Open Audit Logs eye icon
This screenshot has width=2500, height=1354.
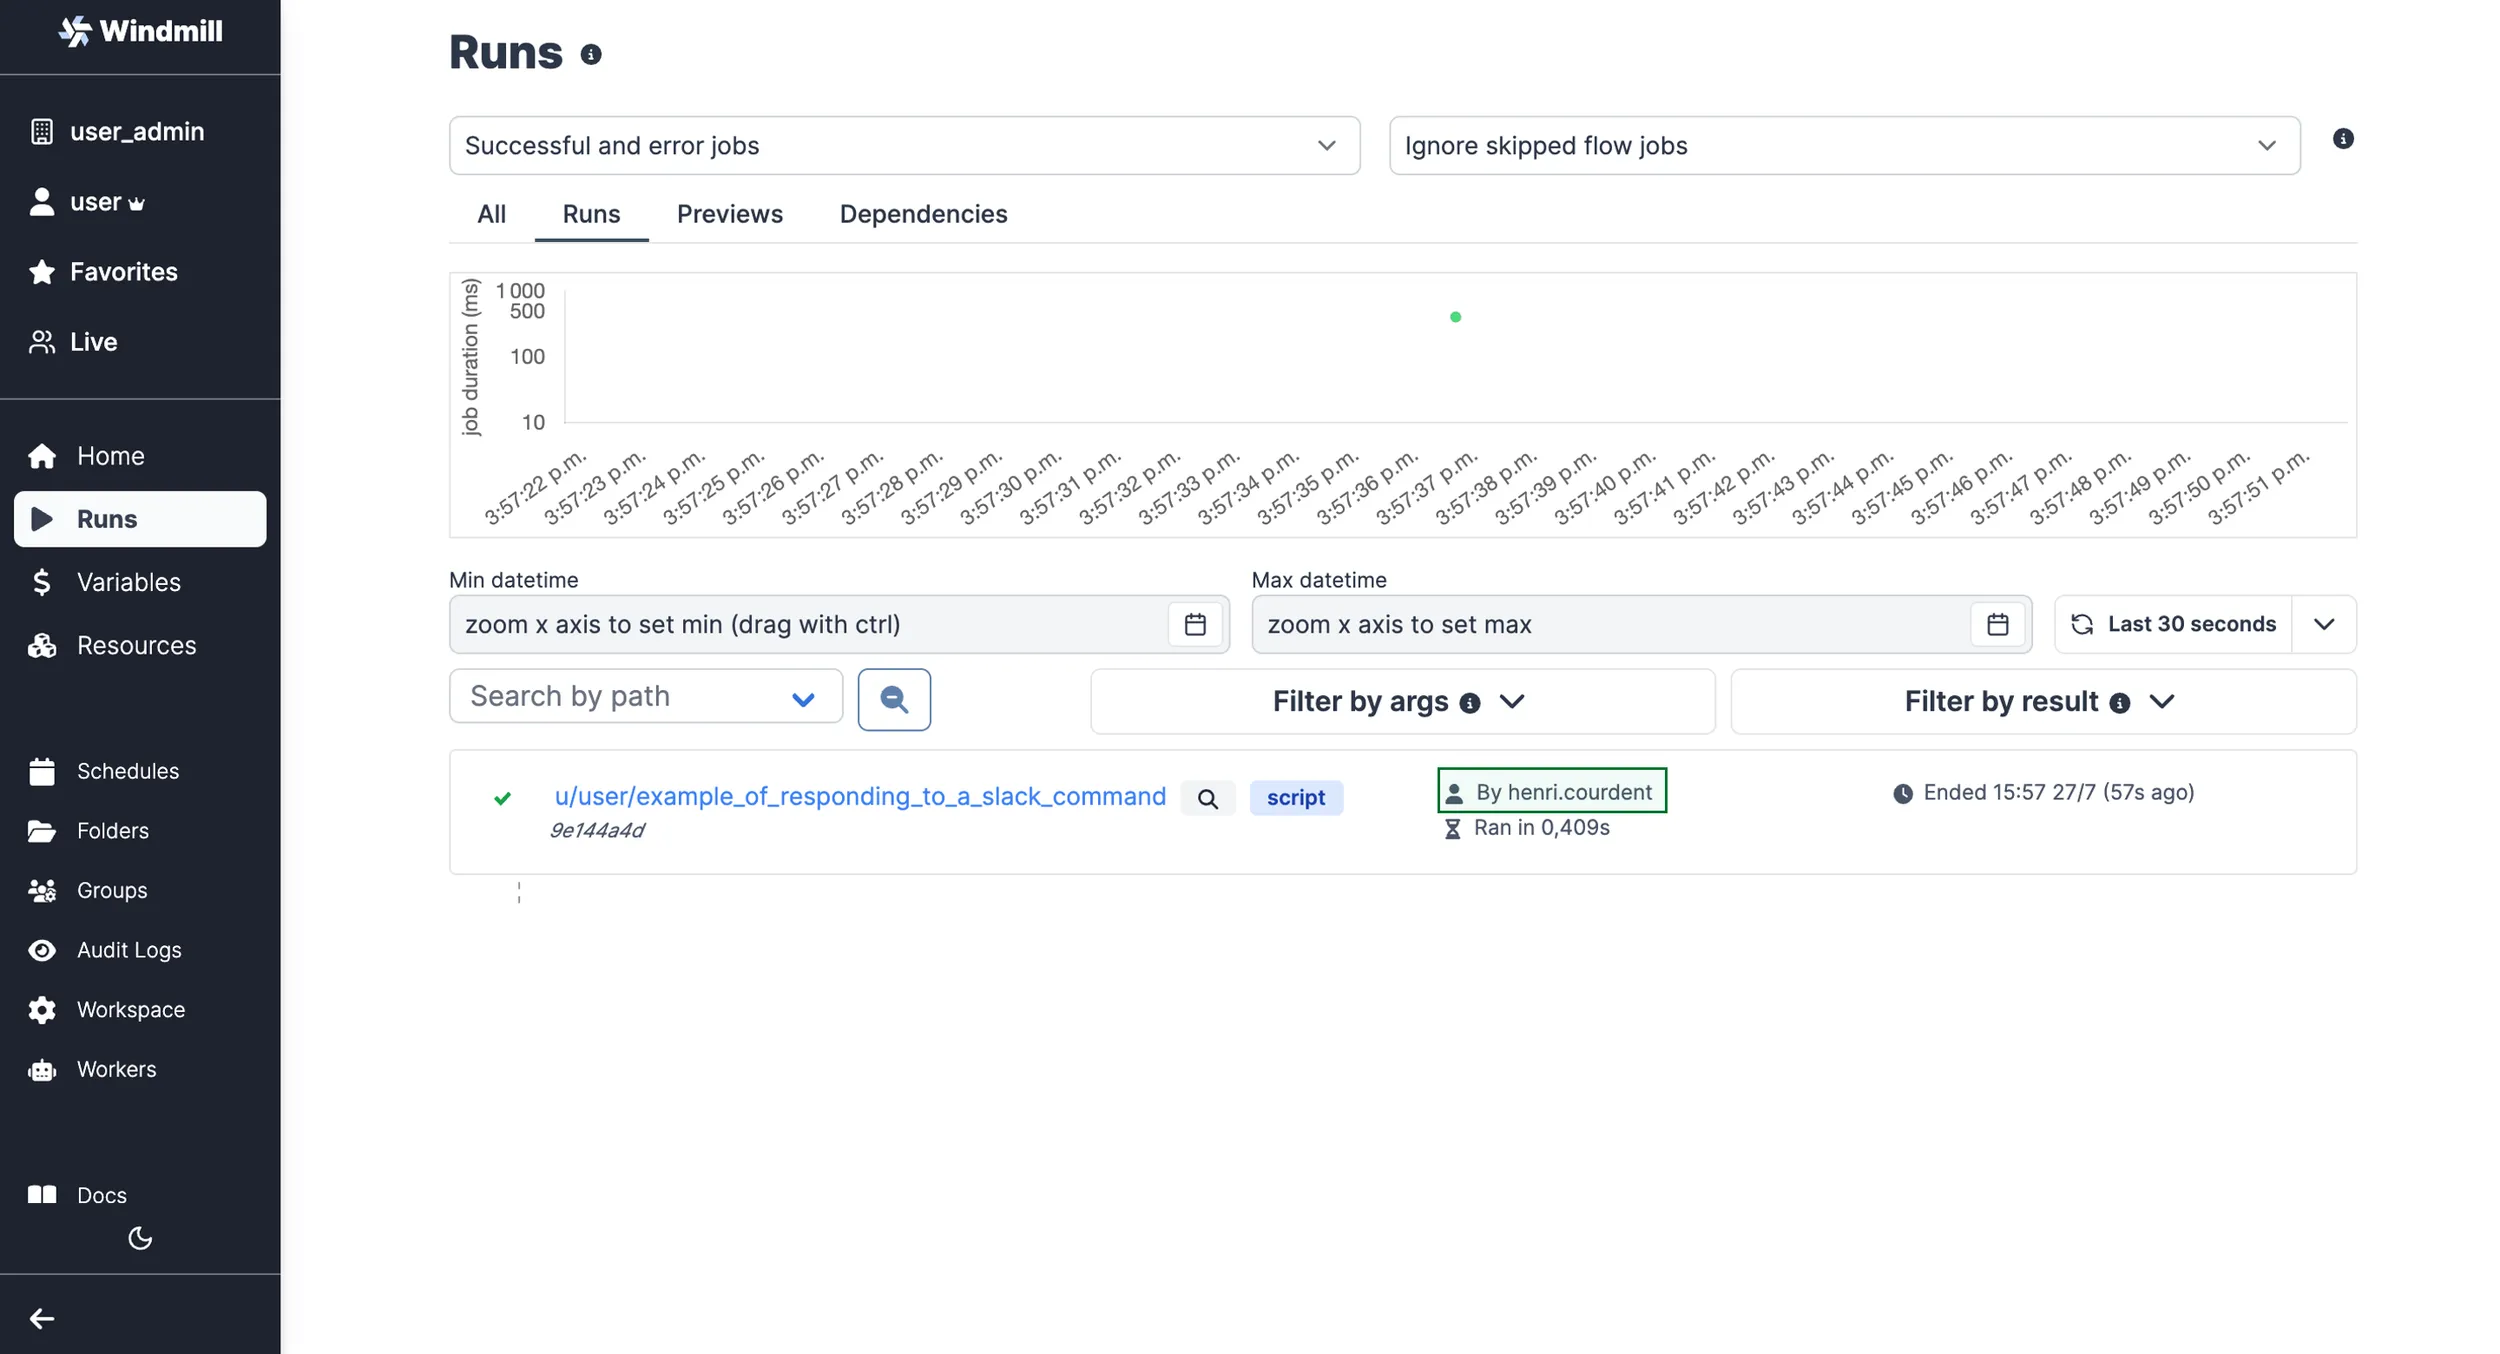click(x=42, y=950)
